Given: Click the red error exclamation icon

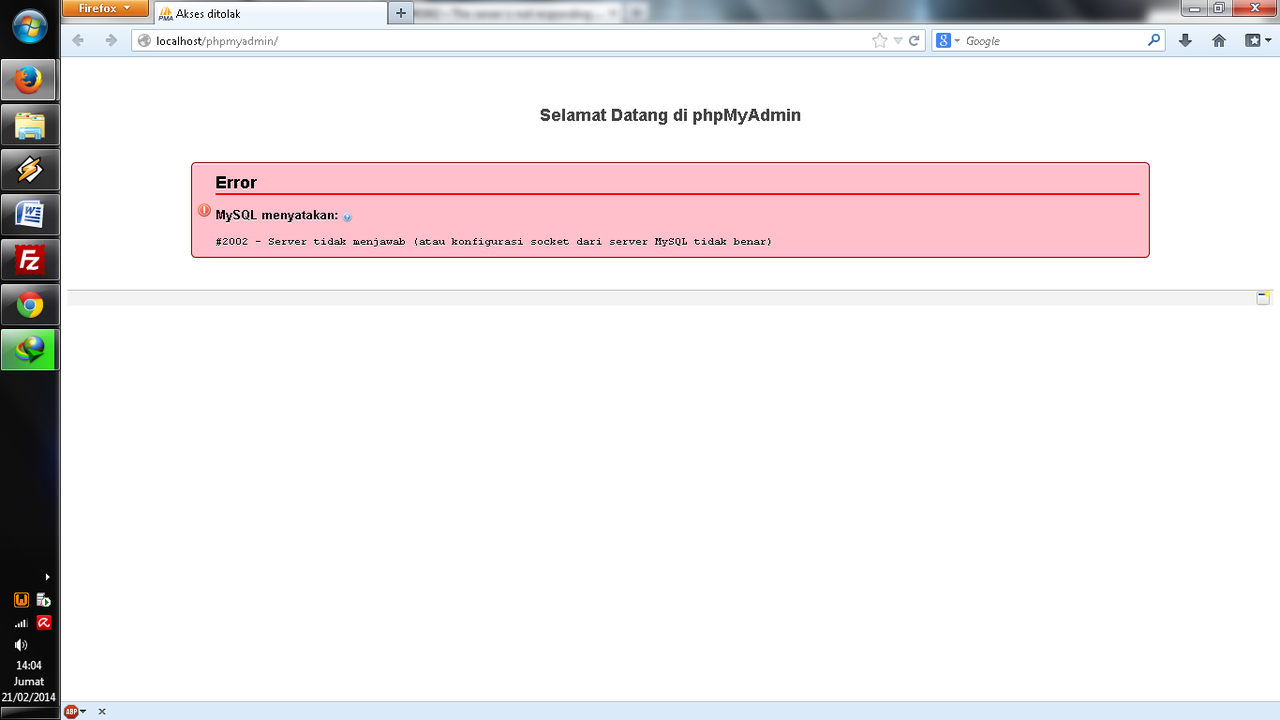Looking at the screenshot, I should pos(204,210).
